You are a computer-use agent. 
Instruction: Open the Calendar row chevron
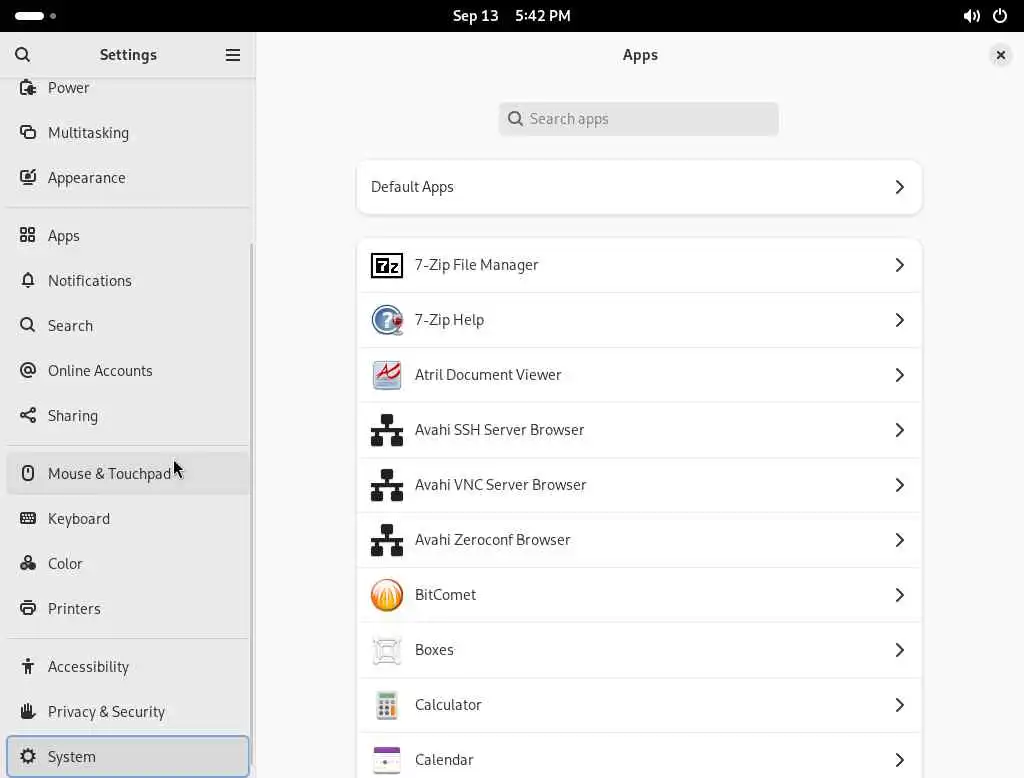[x=899, y=760]
